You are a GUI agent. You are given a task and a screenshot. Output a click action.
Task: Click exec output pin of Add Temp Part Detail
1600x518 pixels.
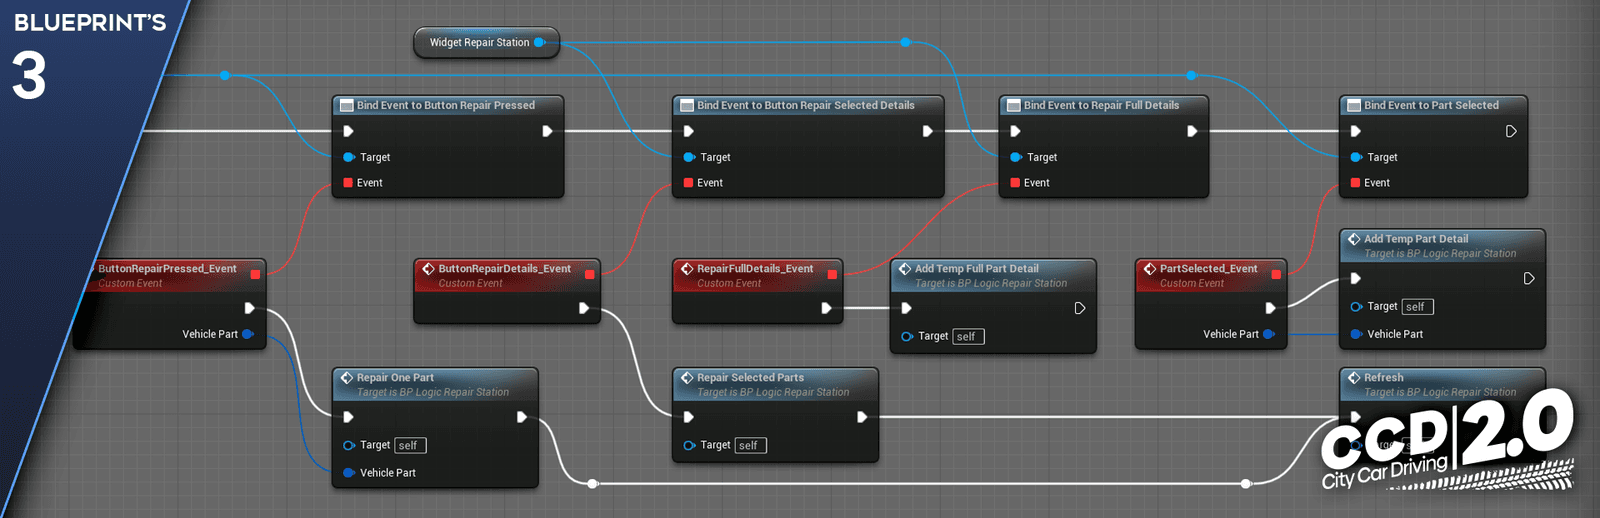coord(1528,278)
